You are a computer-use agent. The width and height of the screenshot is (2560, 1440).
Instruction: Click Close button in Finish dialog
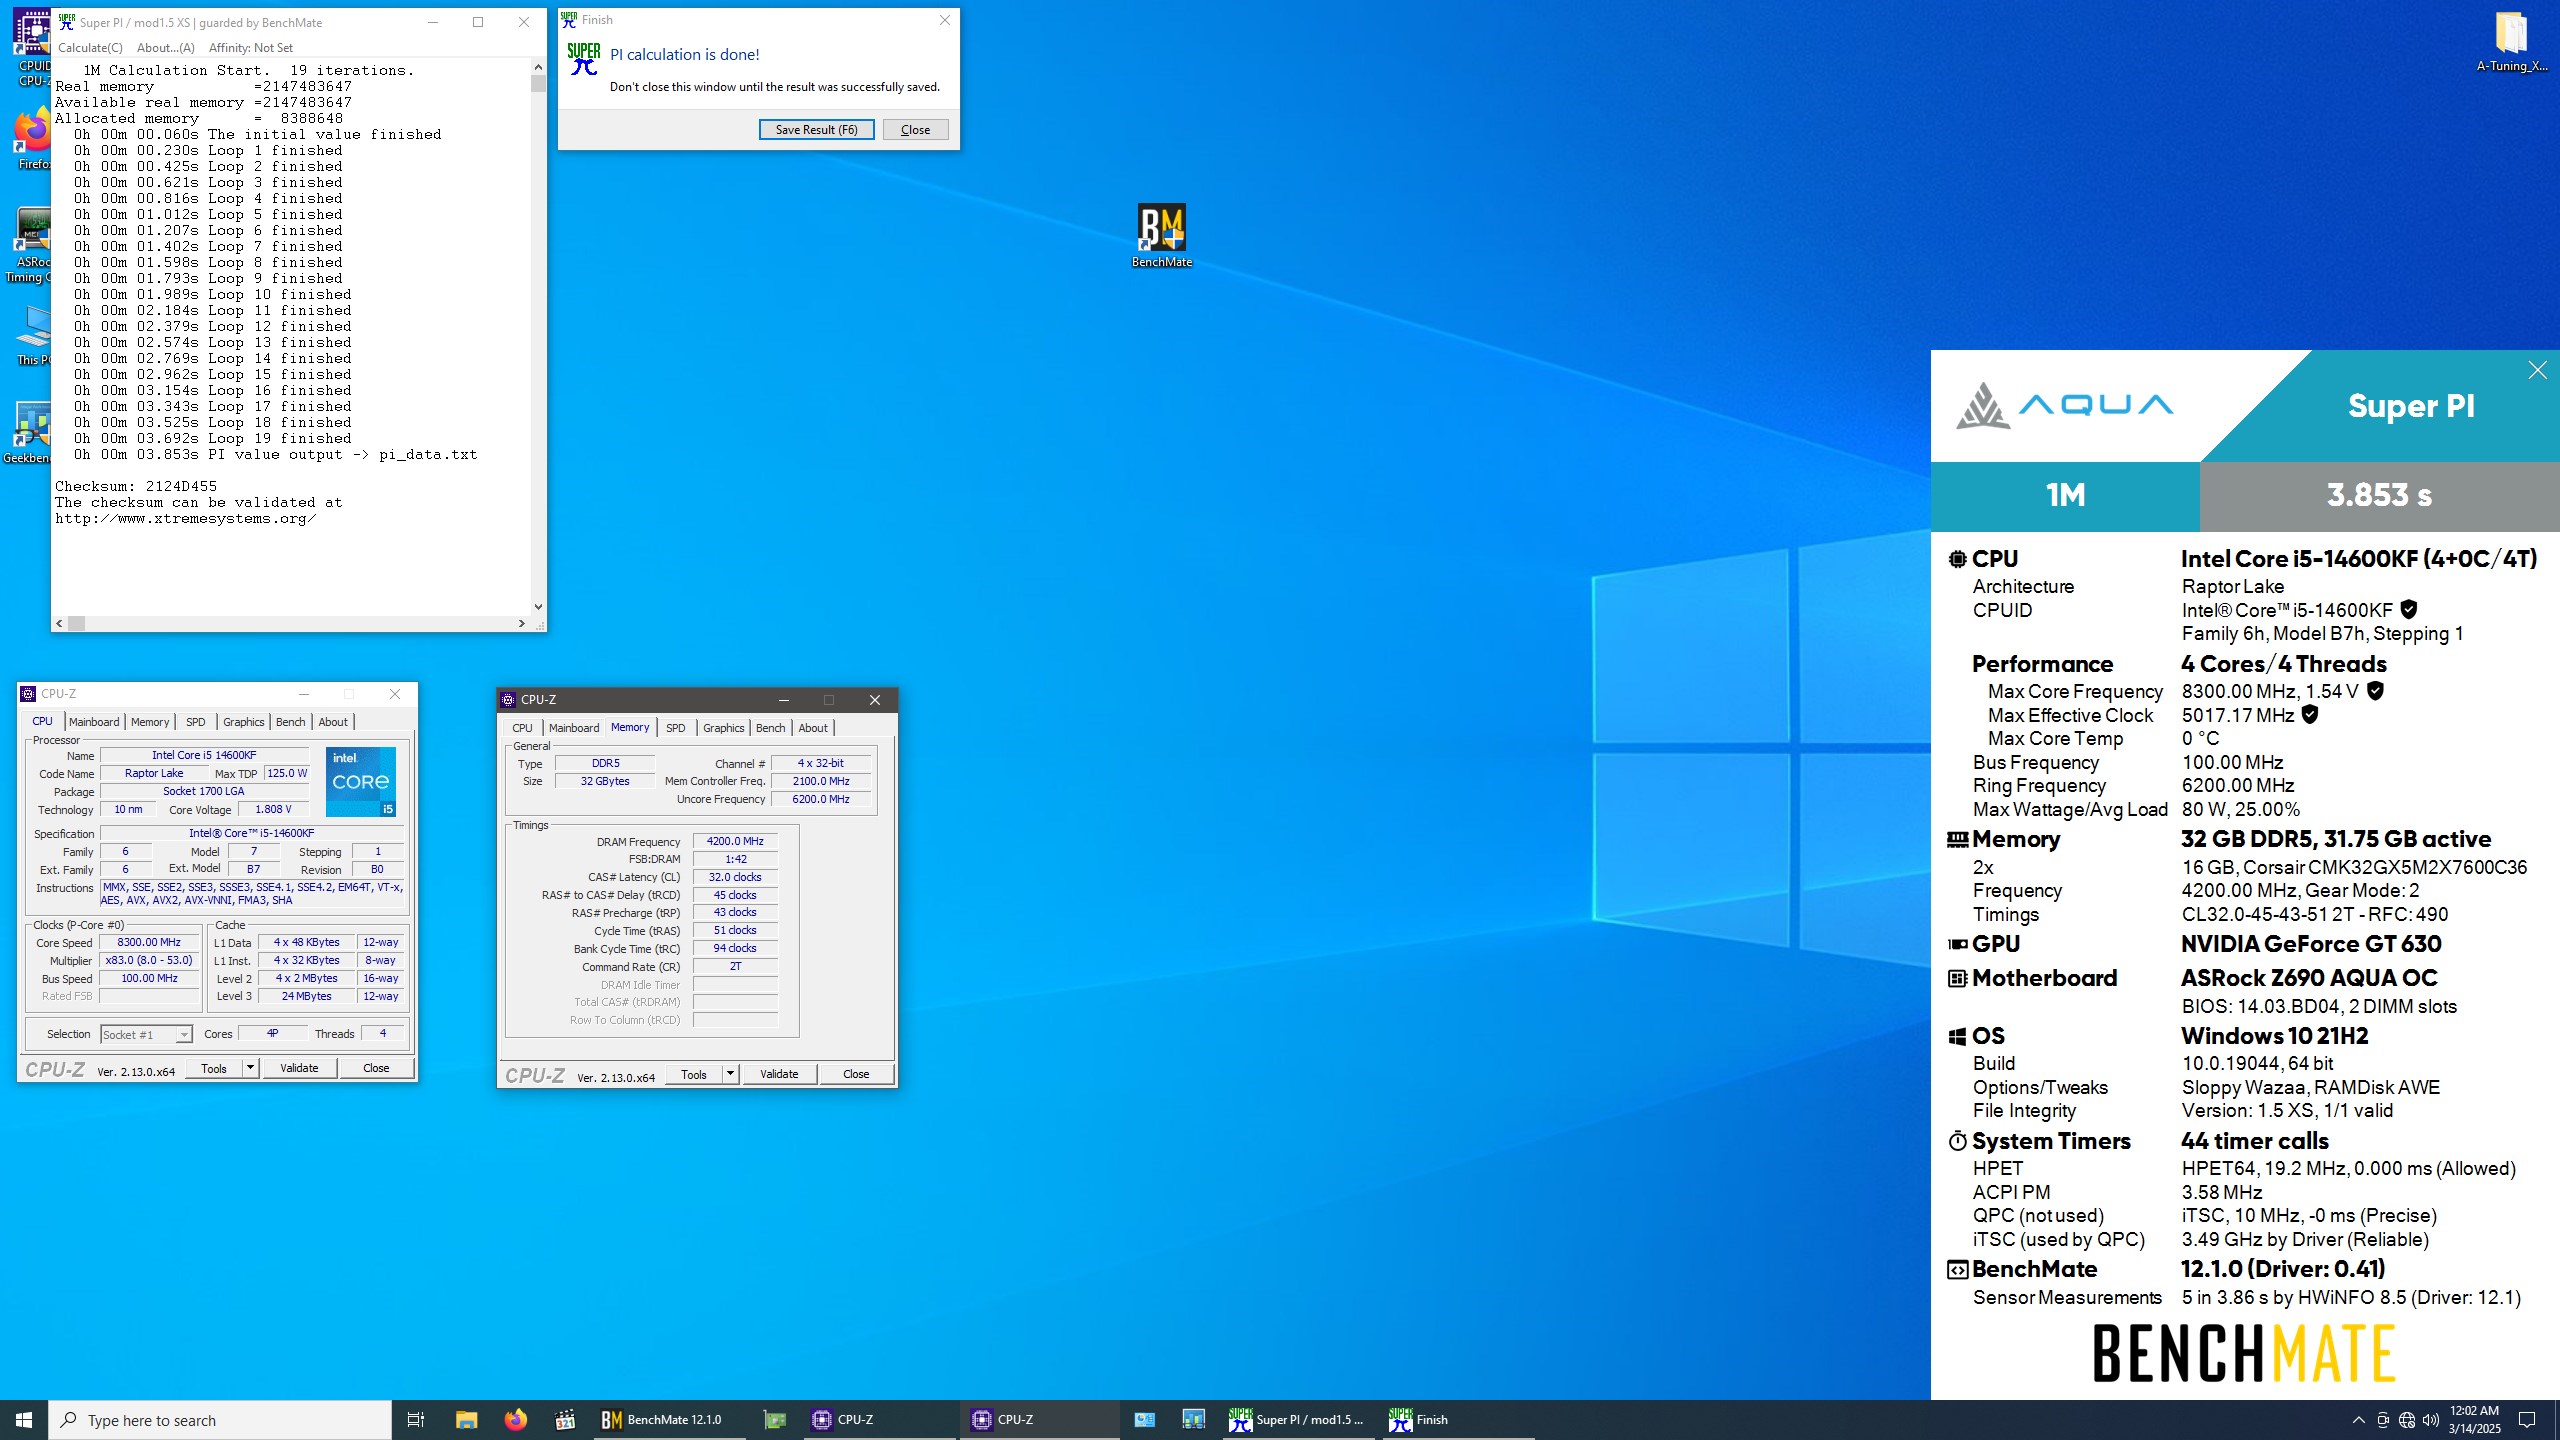[x=915, y=130]
